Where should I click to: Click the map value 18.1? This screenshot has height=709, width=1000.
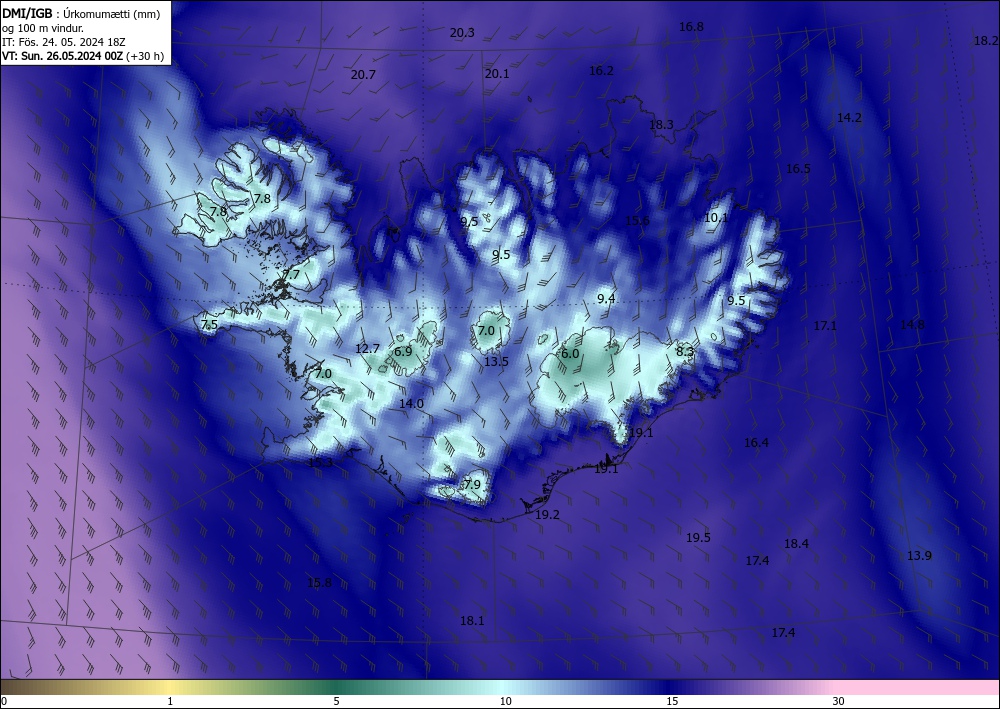pos(472,621)
